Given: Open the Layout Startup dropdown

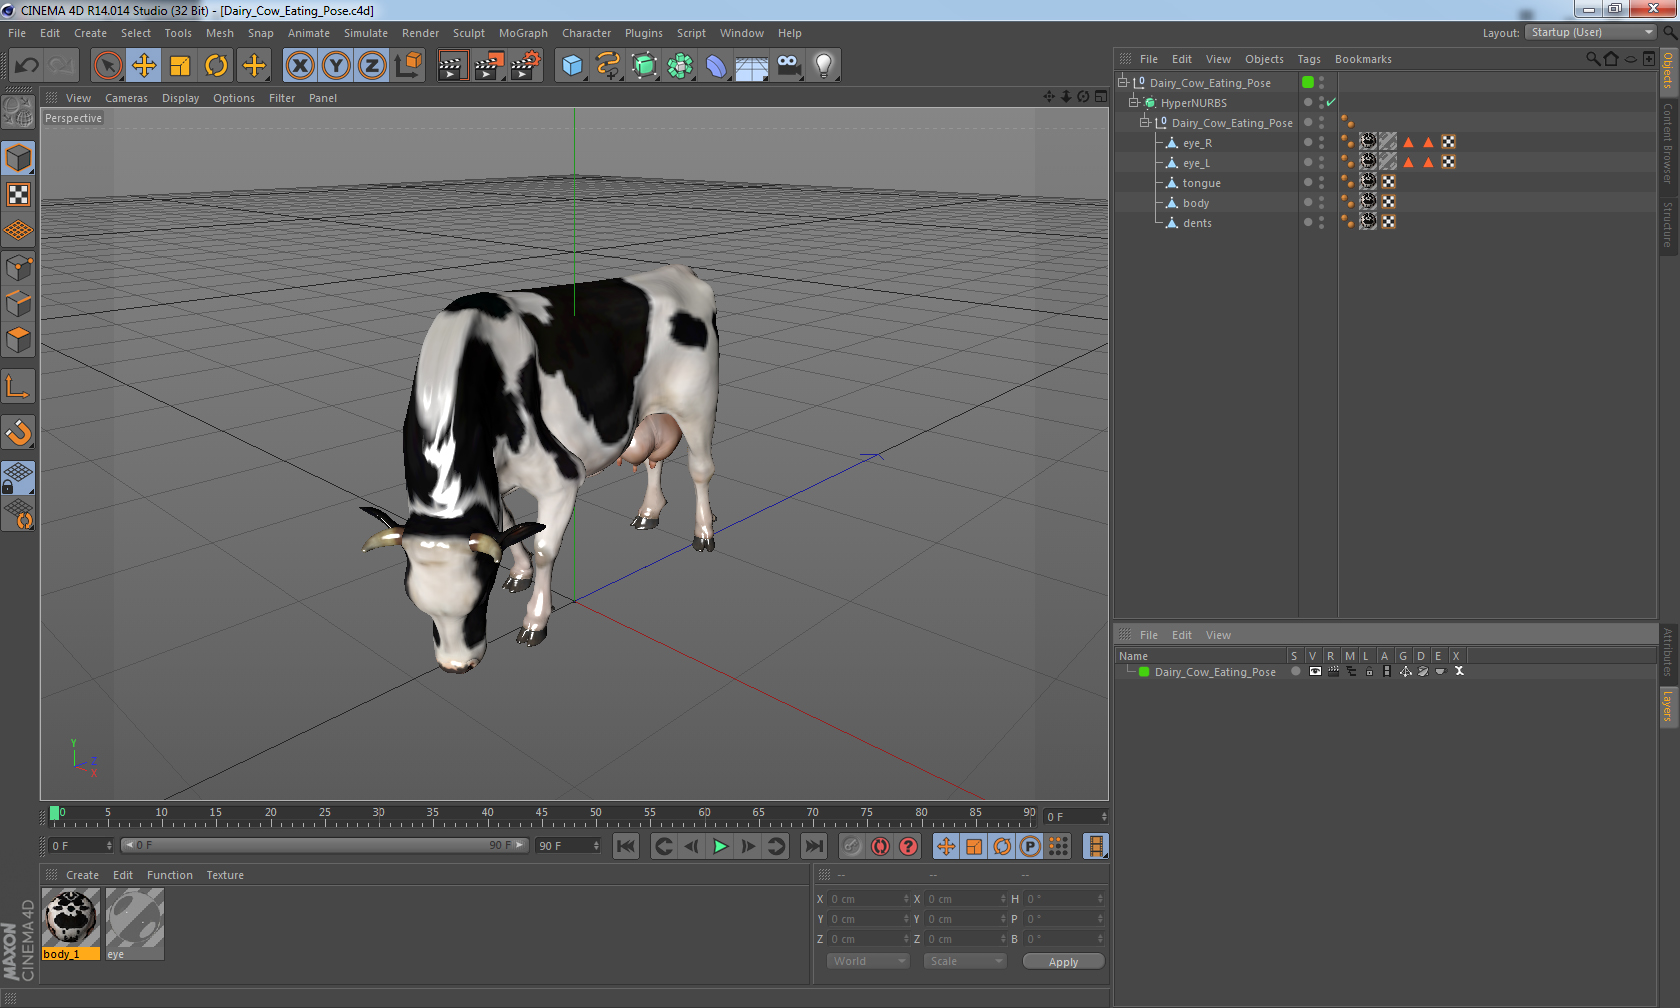Looking at the screenshot, I should pyautogui.click(x=1591, y=33).
